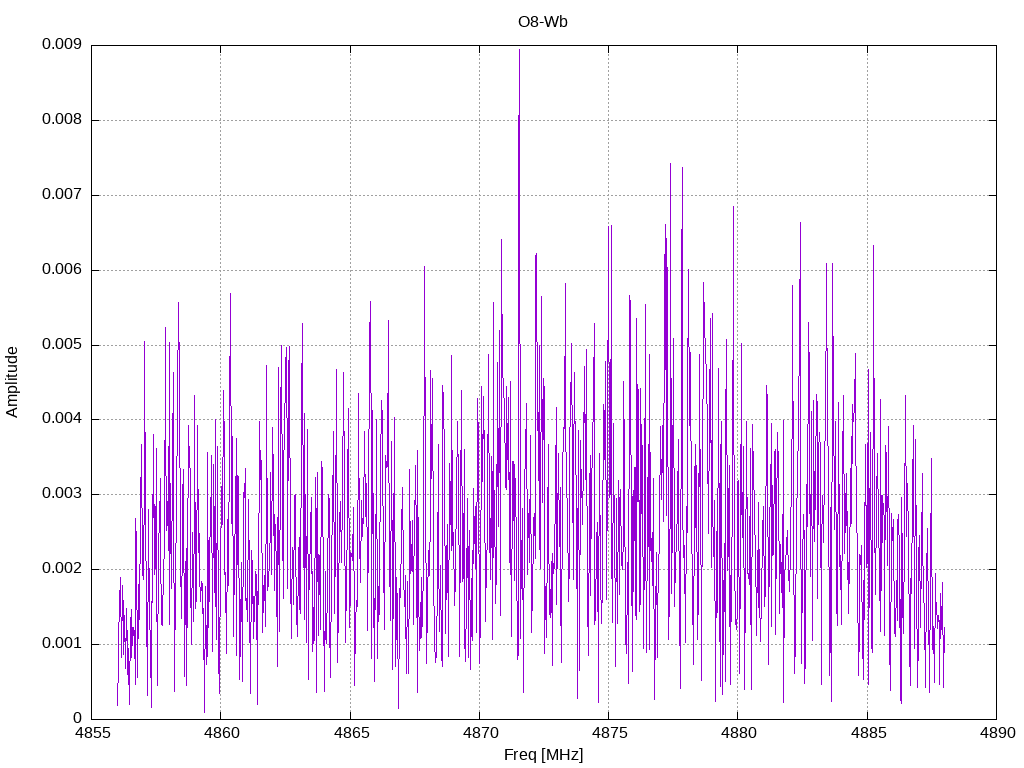Click the 0.002 y-axis tick label
This screenshot has height=768, width=1024.
62,569
